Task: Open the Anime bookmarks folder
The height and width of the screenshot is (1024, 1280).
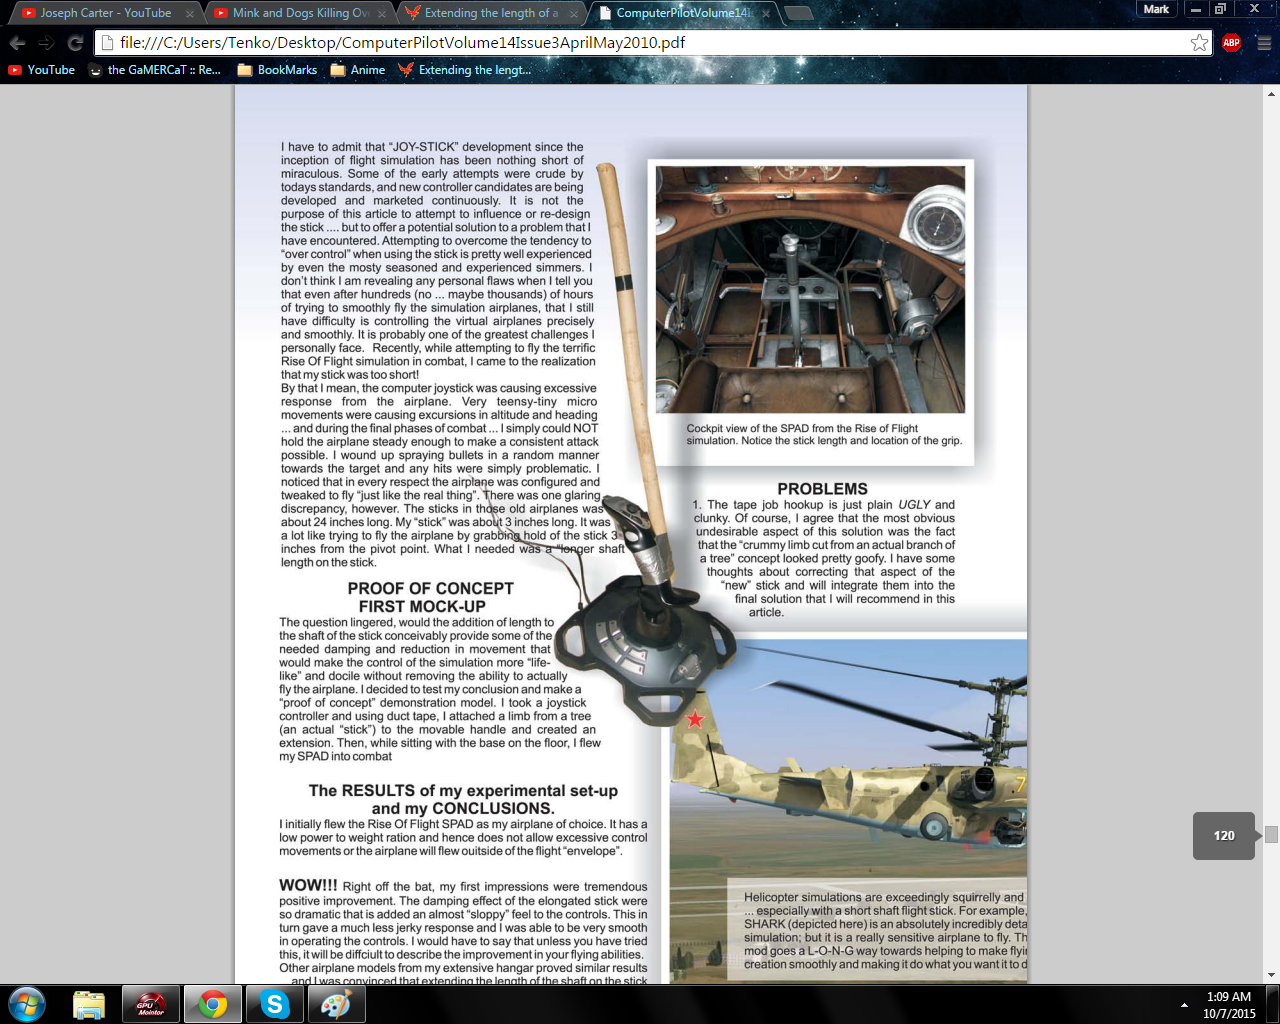Action: [x=358, y=70]
